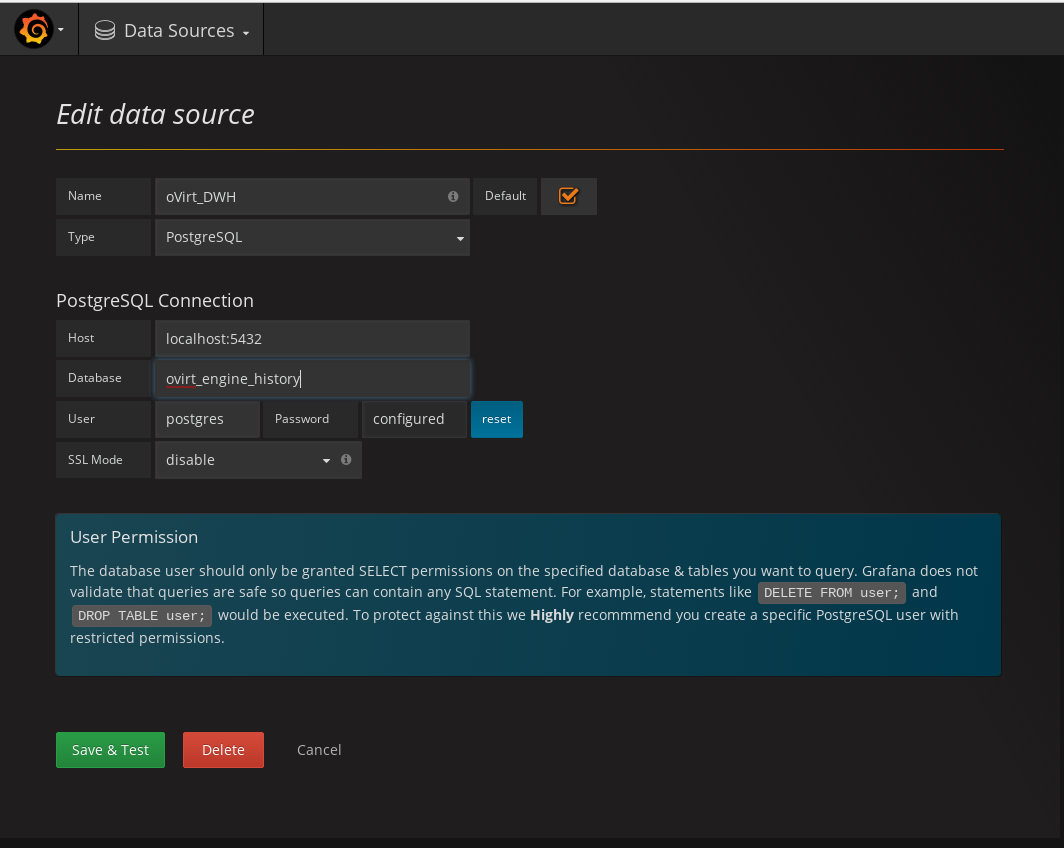Click the DROP TABLE user; code snippet

point(141,616)
